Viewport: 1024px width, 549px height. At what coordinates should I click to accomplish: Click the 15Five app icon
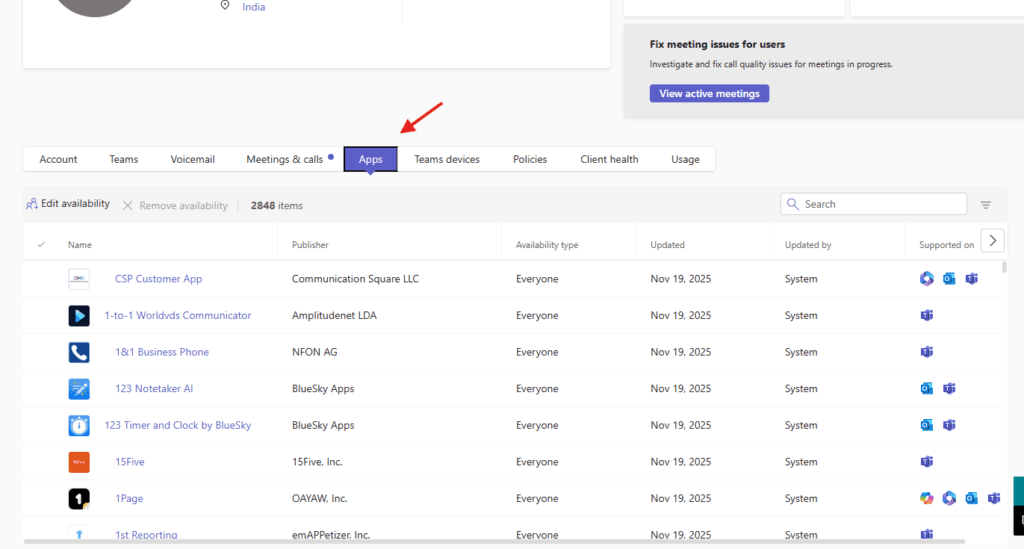(x=79, y=462)
